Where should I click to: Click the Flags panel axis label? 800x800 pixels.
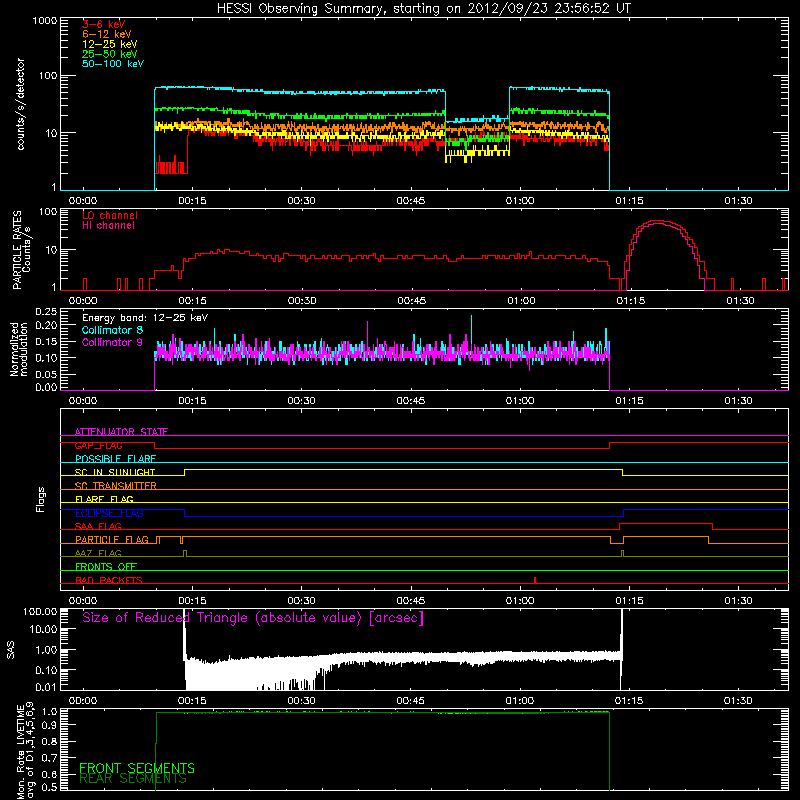pyautogui.click(x=41, y=500)
